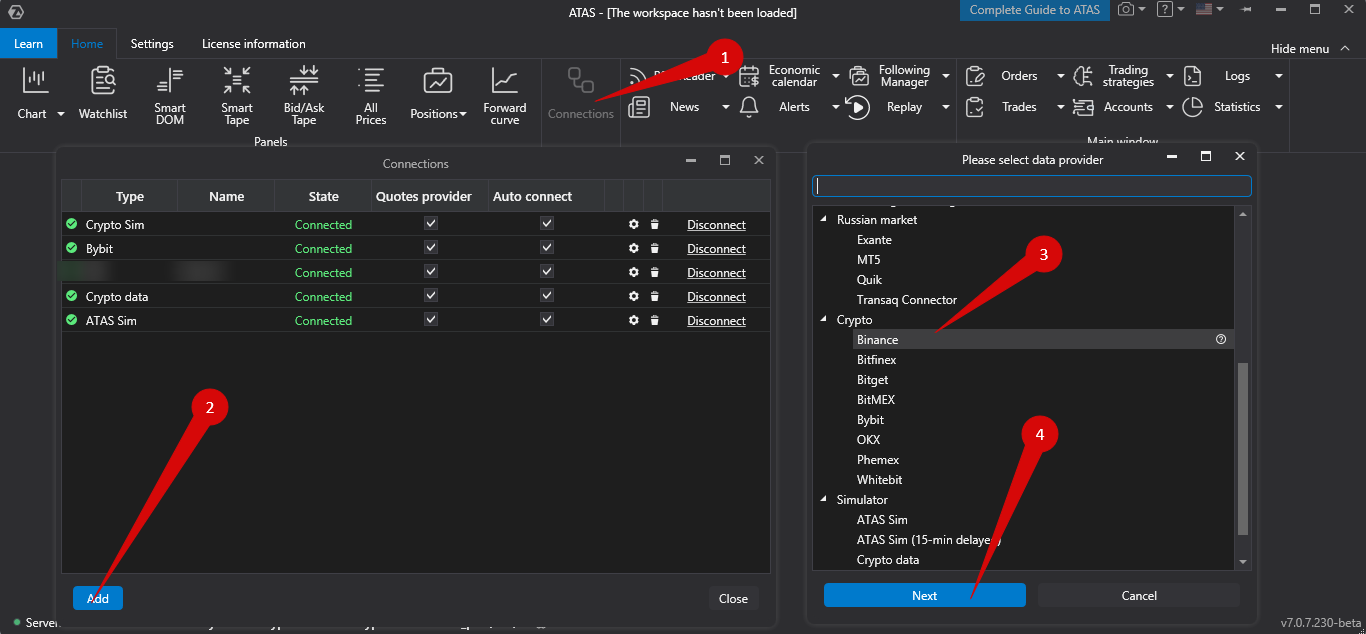Toggle Quotes provider checkbox for Bybit
The image size is (1366, 634).
pyautogui.click(x=431, y=248)
